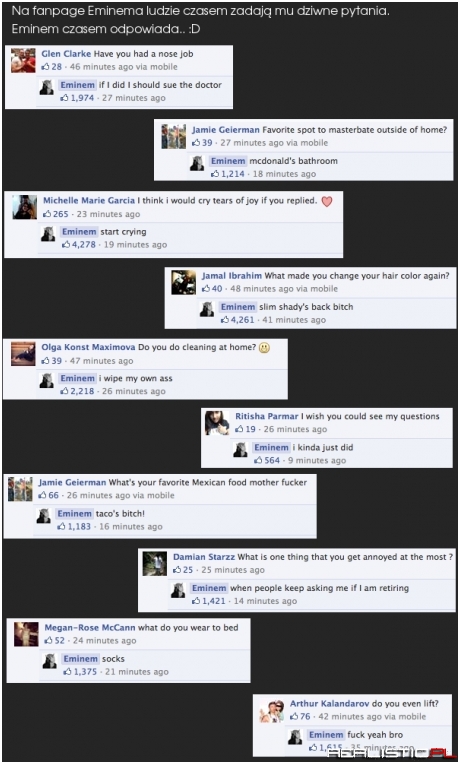Viewport: 460px width, 764px height.
Task: Open Michelle Marie Garcia's profile link
Action: [x=89, y=200]
